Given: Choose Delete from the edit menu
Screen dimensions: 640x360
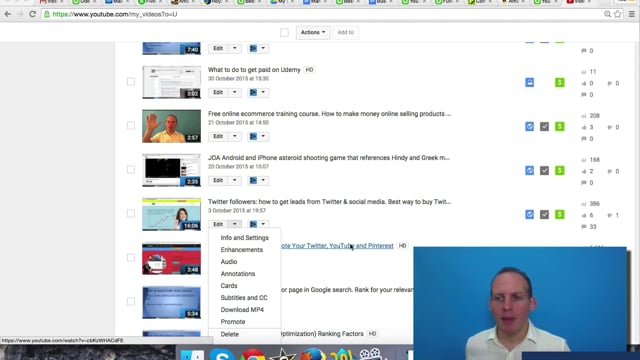Looking at the screenshot, I should pos(244,334).
